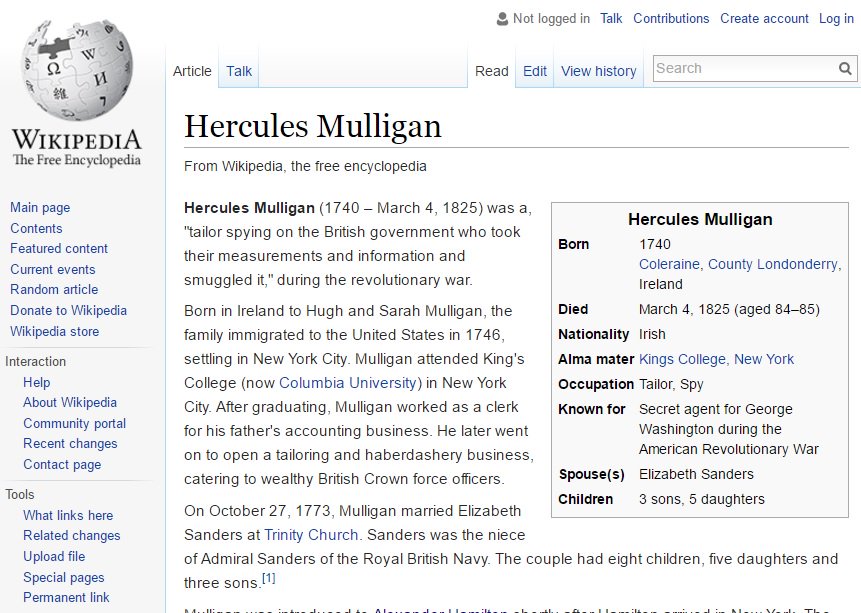Click the user icon beside Not logged in
The height and width of the screenshot is (613, 861).
coord(502,19)
